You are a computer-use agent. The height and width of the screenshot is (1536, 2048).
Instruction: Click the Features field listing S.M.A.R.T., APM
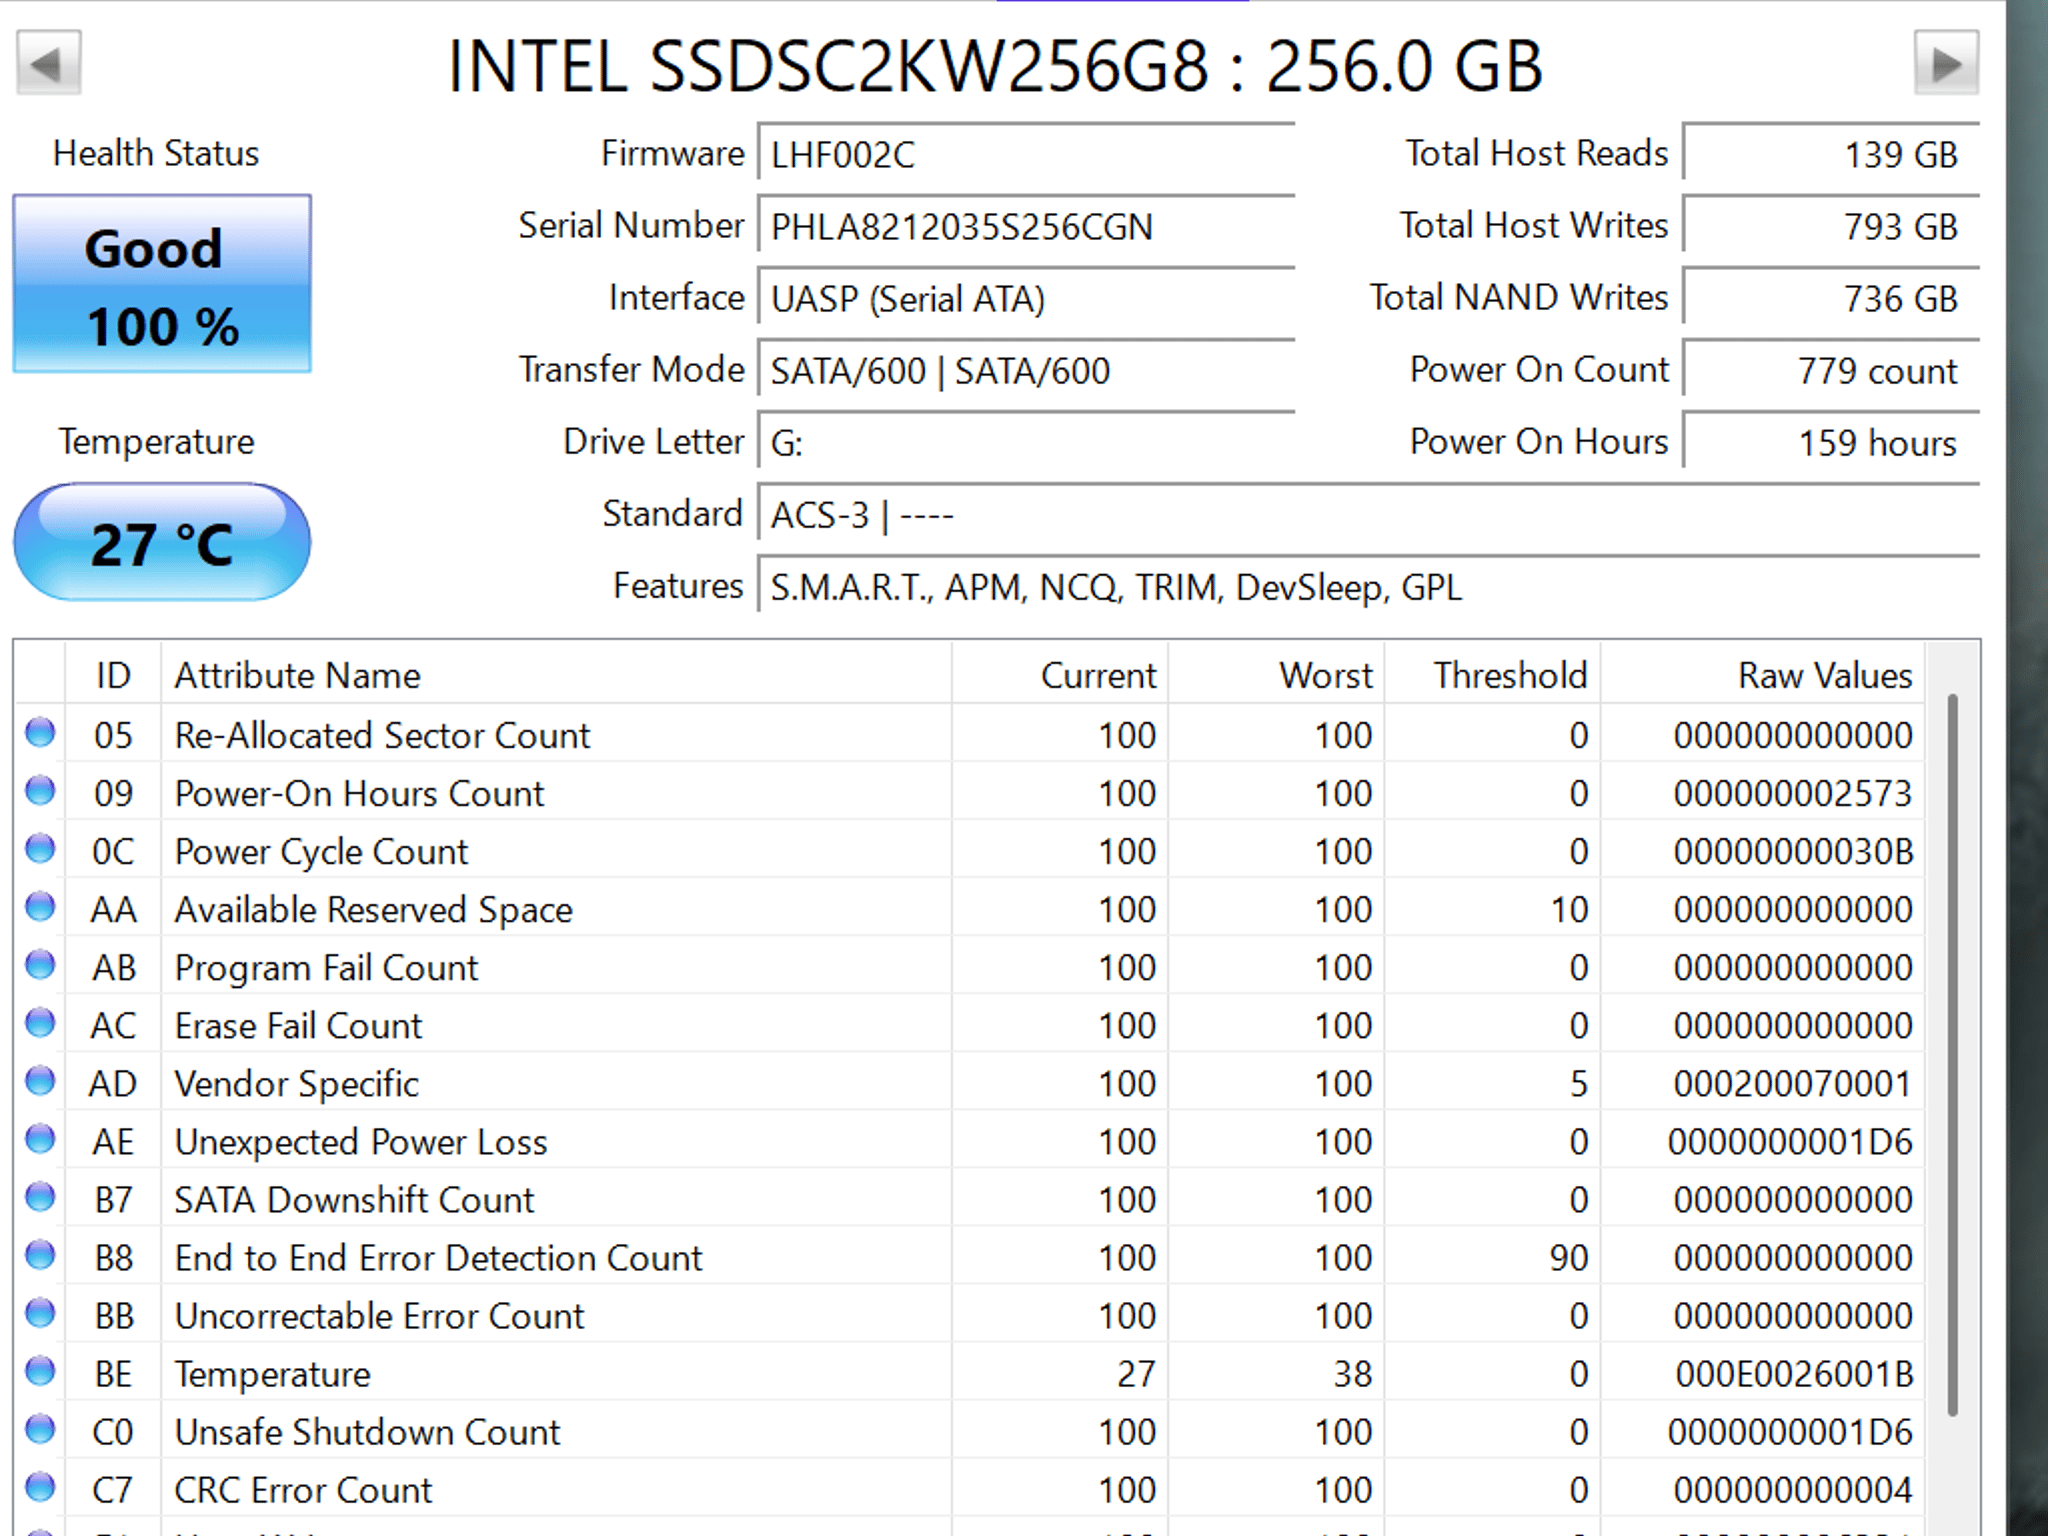[x=1368, y=586]
